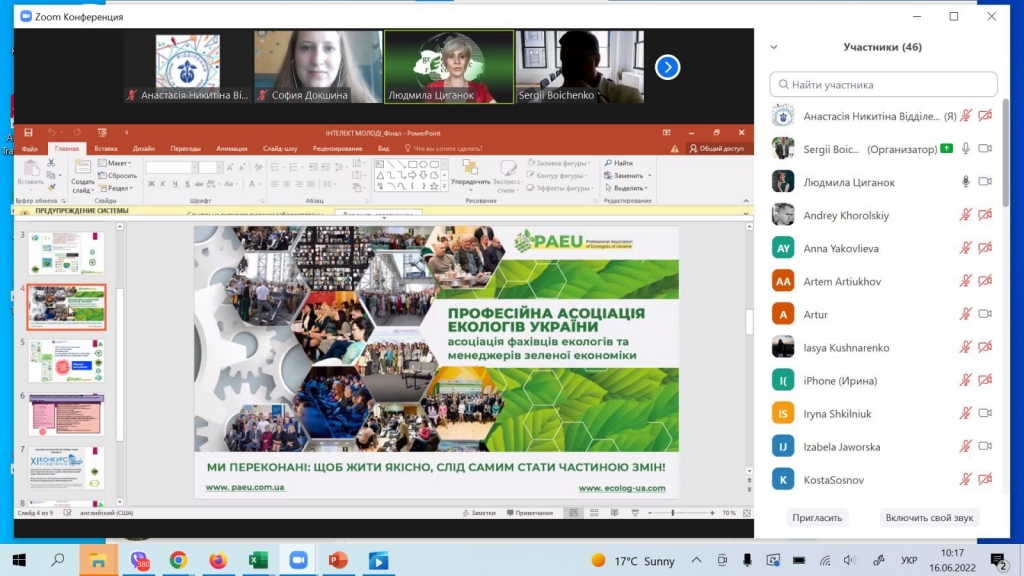Screen dimensions: 1024x576
Task: Click the Заменить button
Action: (x=628, y=176)
